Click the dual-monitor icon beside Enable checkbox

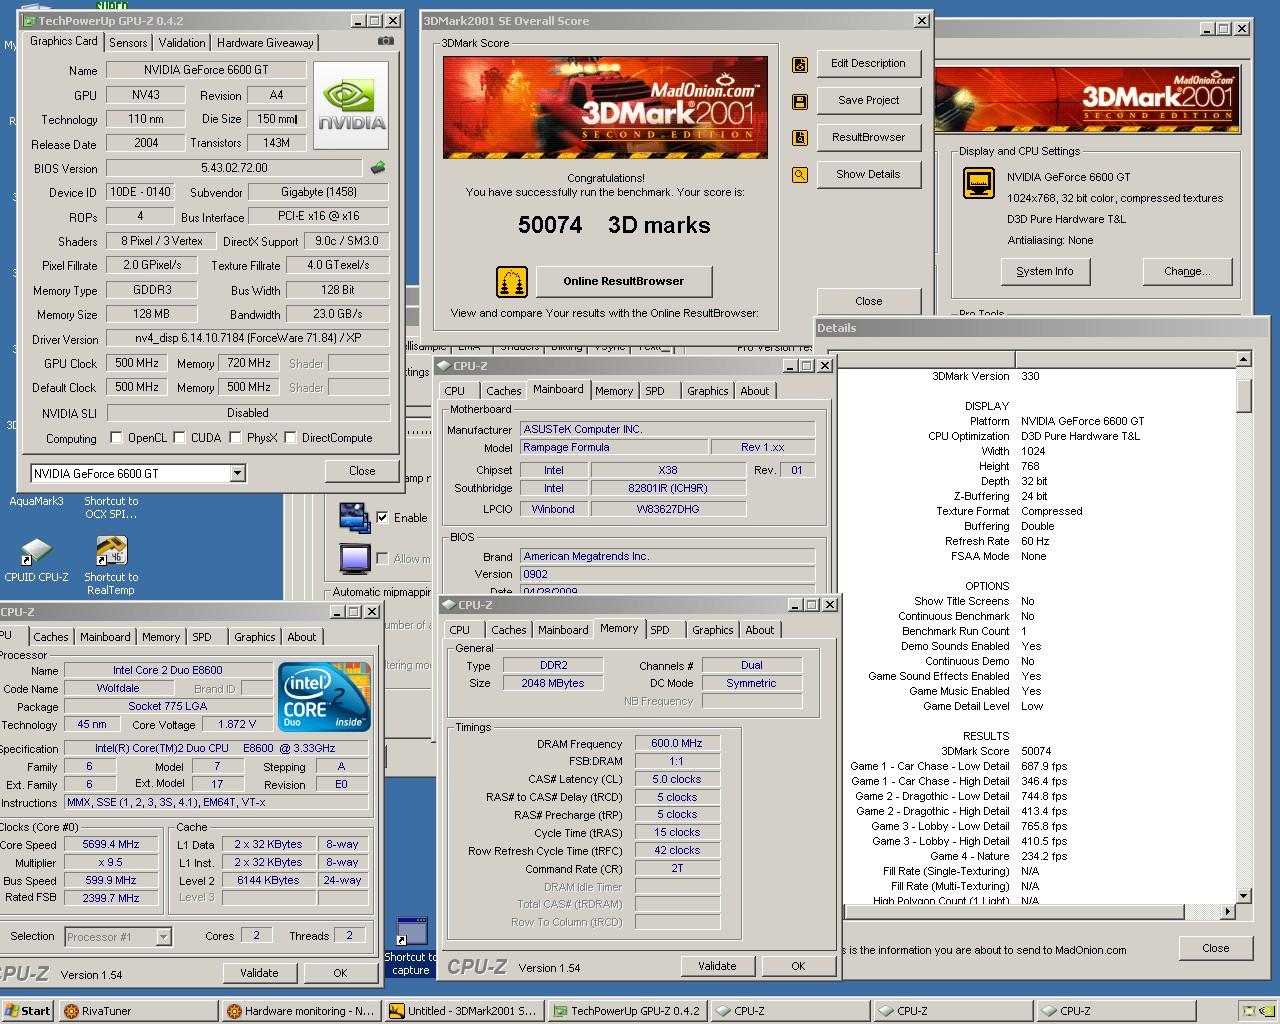pyautogui.click(x=354, y=518)
